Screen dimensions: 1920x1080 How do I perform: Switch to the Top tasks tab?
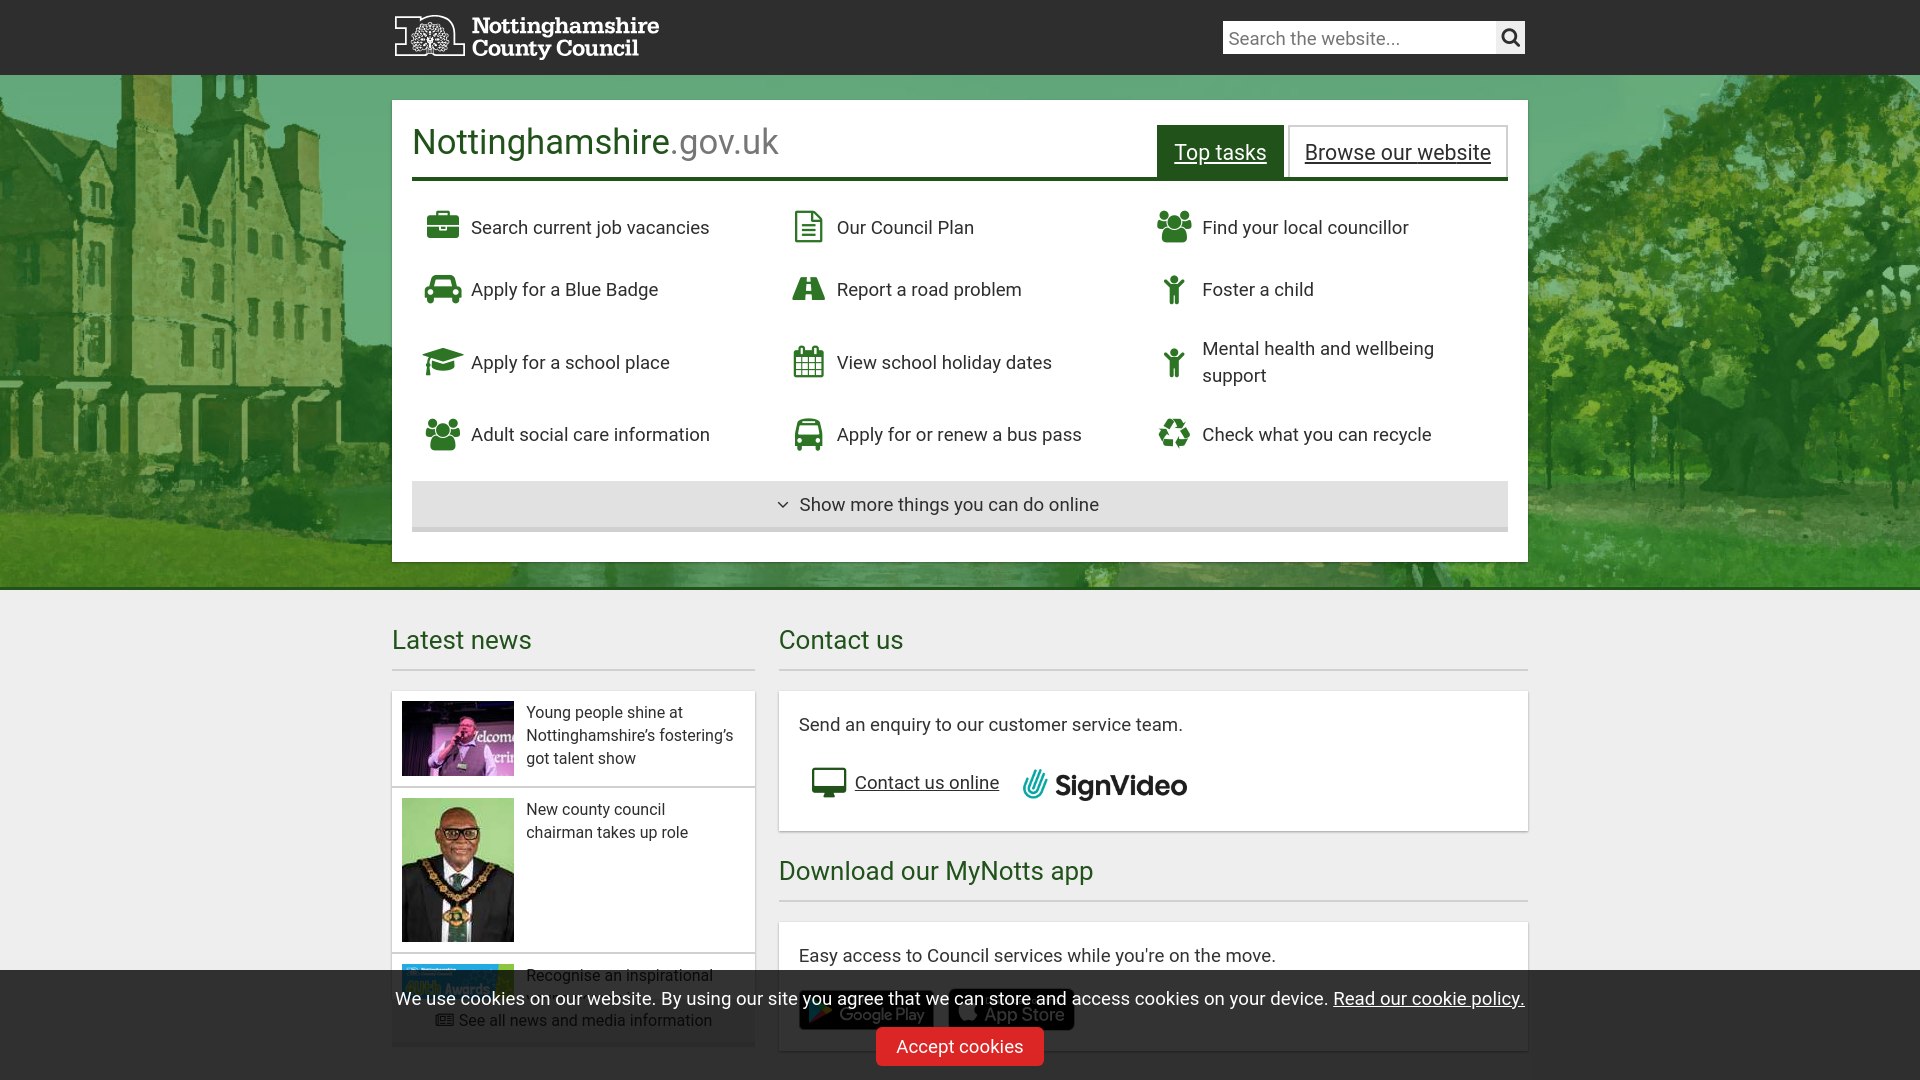1220,152
